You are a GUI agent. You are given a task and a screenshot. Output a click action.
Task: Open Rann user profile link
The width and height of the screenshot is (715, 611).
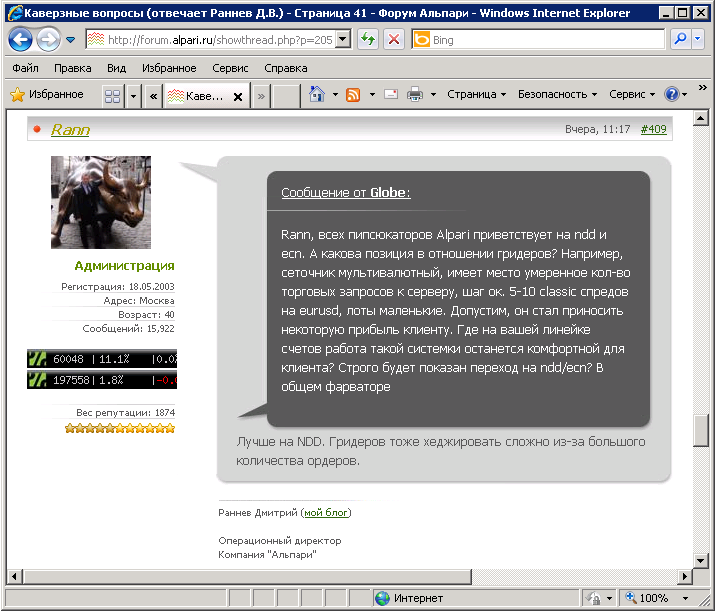[x=70, y=129]
